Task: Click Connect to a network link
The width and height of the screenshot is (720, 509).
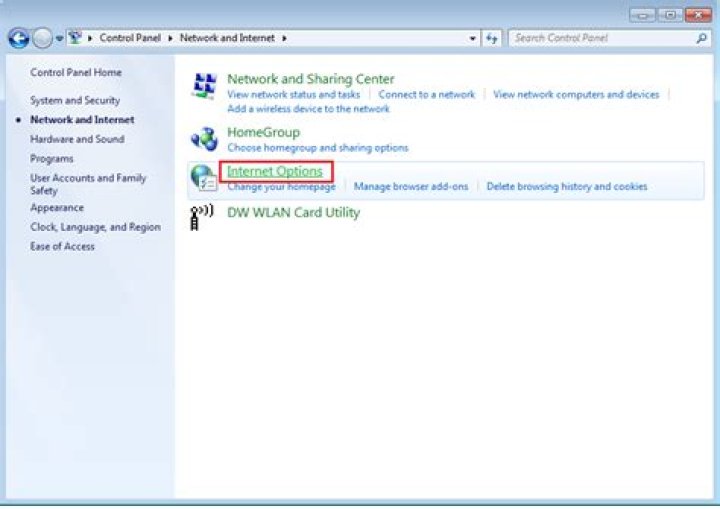Action: coord(427,94)
